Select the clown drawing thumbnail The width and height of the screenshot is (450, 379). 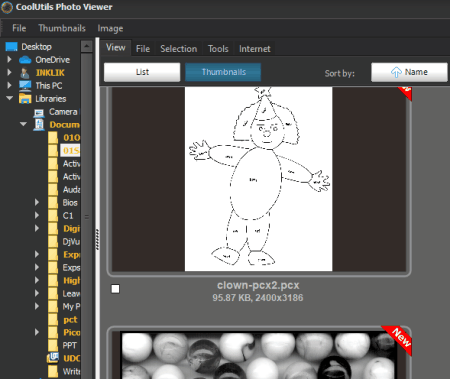tap(259, 179)
